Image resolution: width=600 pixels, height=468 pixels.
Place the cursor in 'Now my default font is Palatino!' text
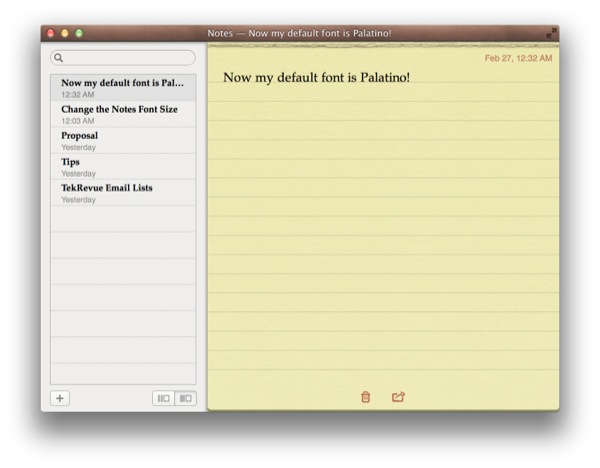(x=316, y=78)
